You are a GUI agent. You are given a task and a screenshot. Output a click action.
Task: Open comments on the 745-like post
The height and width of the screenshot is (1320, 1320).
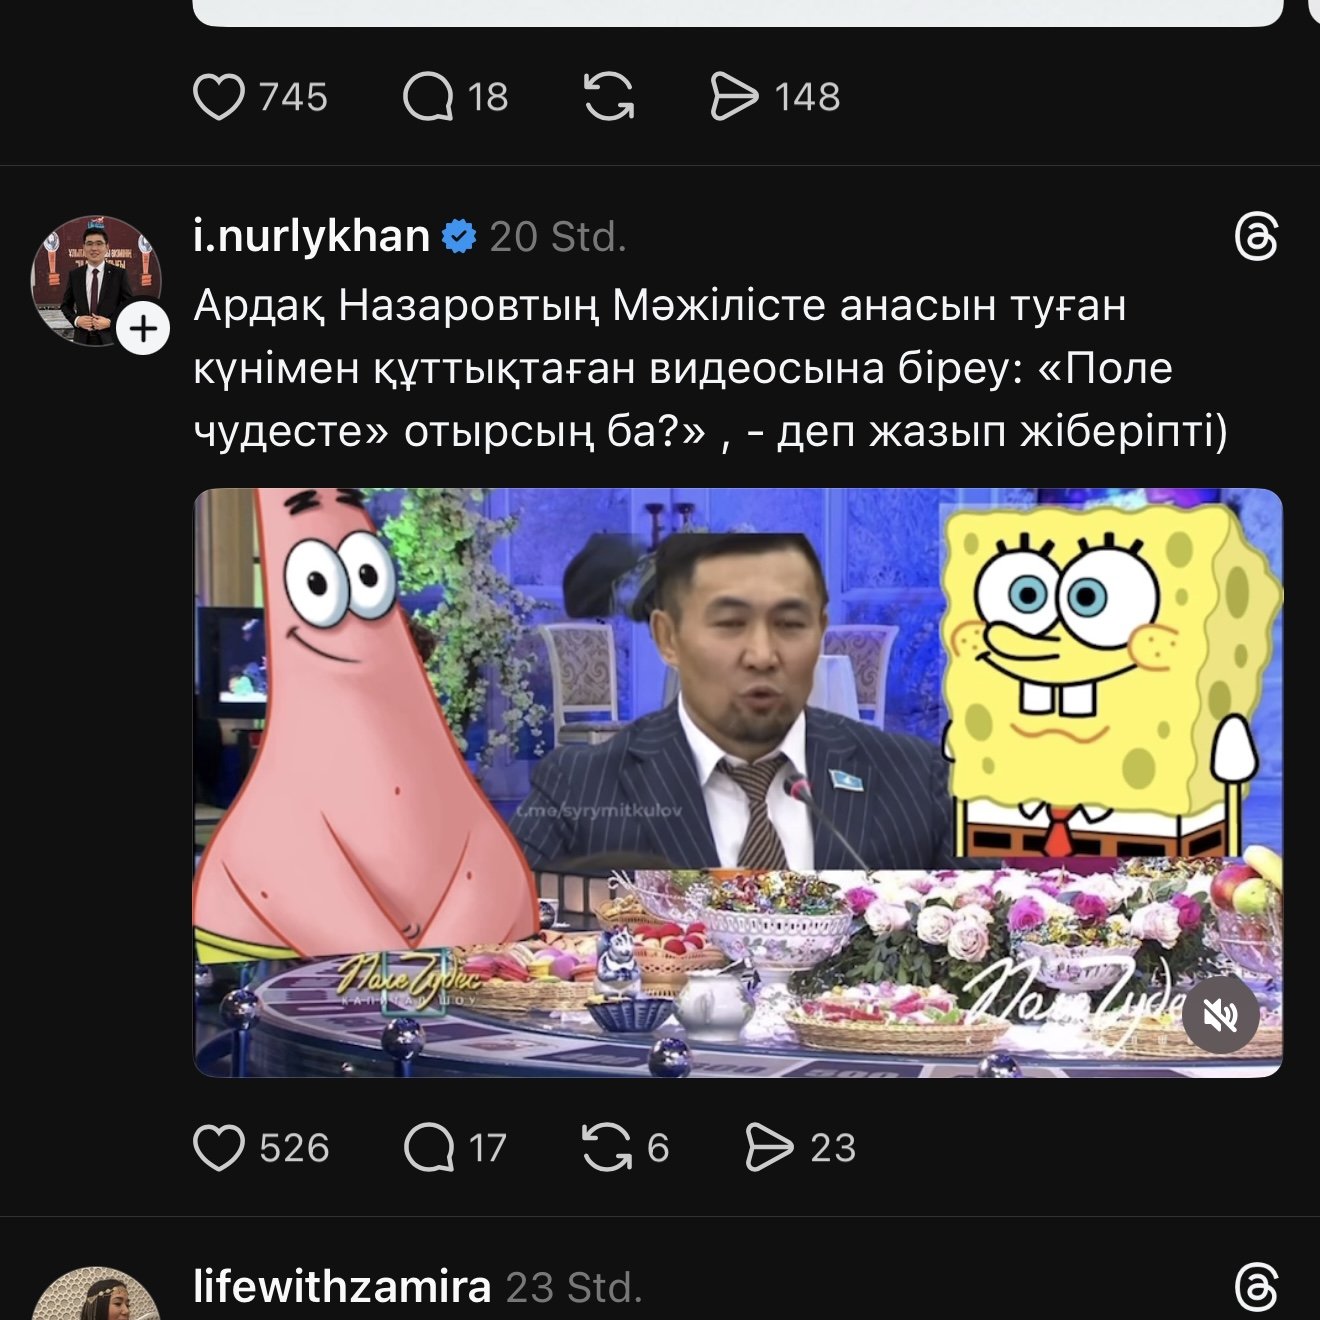pos(428,97)
